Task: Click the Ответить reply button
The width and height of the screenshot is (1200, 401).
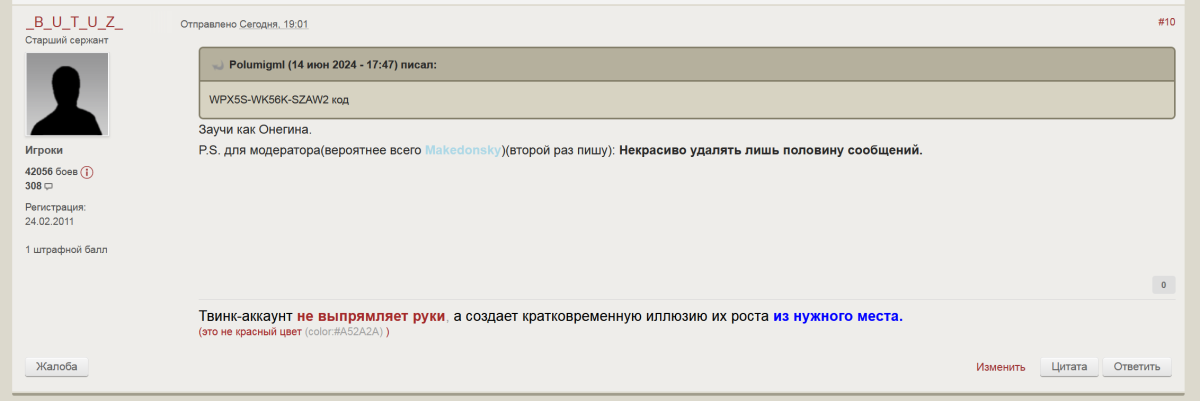Action: [x=1137, y=367]
